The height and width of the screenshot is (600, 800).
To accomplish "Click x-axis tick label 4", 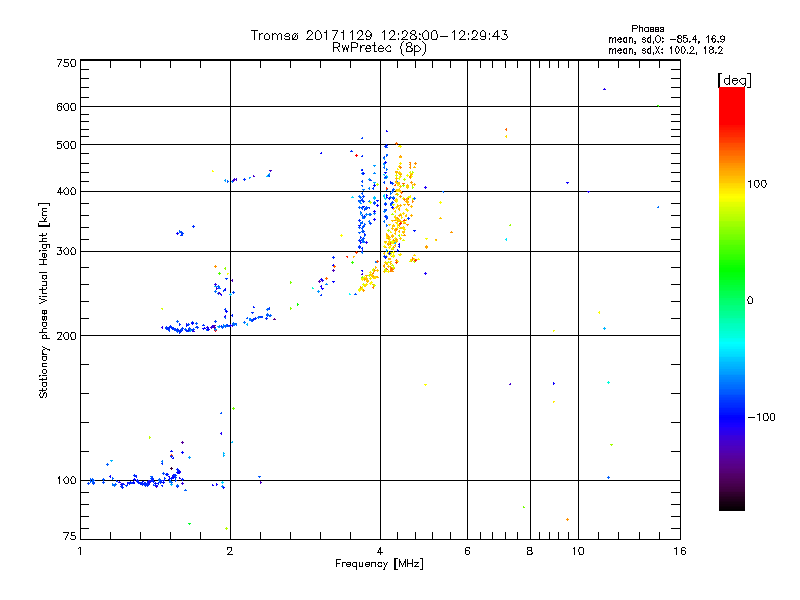I will click(380, 551).
